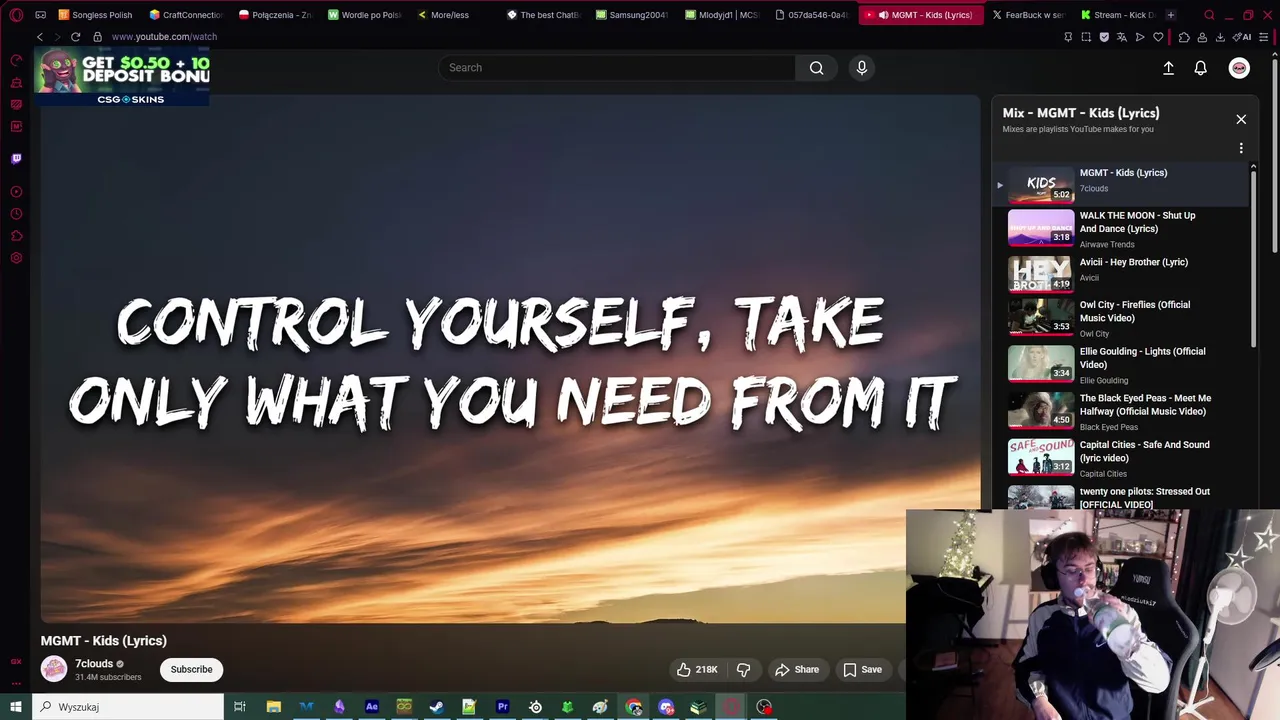Close the Mix playlist panel
The image size is (1280, 720).
pyautogui.click(x=1241, y=119)
